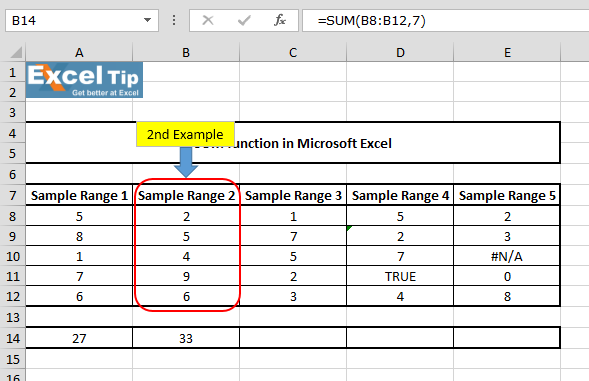This screenshot has width=589, height=381.
Task: Click the Select All corner triangle
Action: (16, 52)
